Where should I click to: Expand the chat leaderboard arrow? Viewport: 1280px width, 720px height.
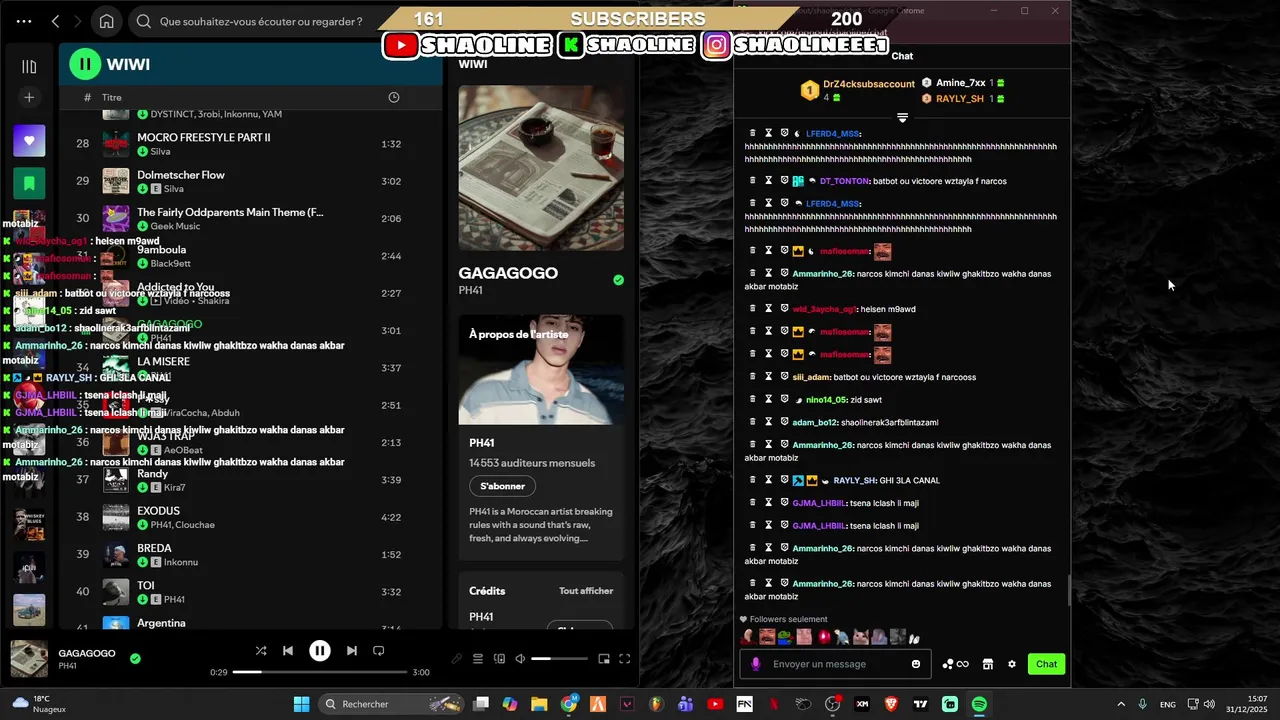[x=902, y=118]
